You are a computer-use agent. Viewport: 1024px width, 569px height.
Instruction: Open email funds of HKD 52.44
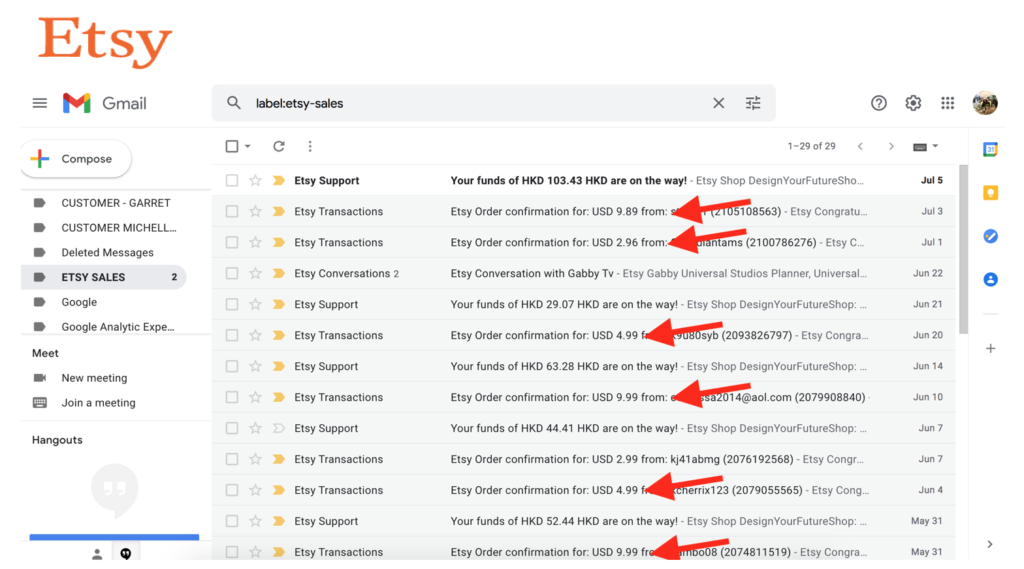click(584, 521)
